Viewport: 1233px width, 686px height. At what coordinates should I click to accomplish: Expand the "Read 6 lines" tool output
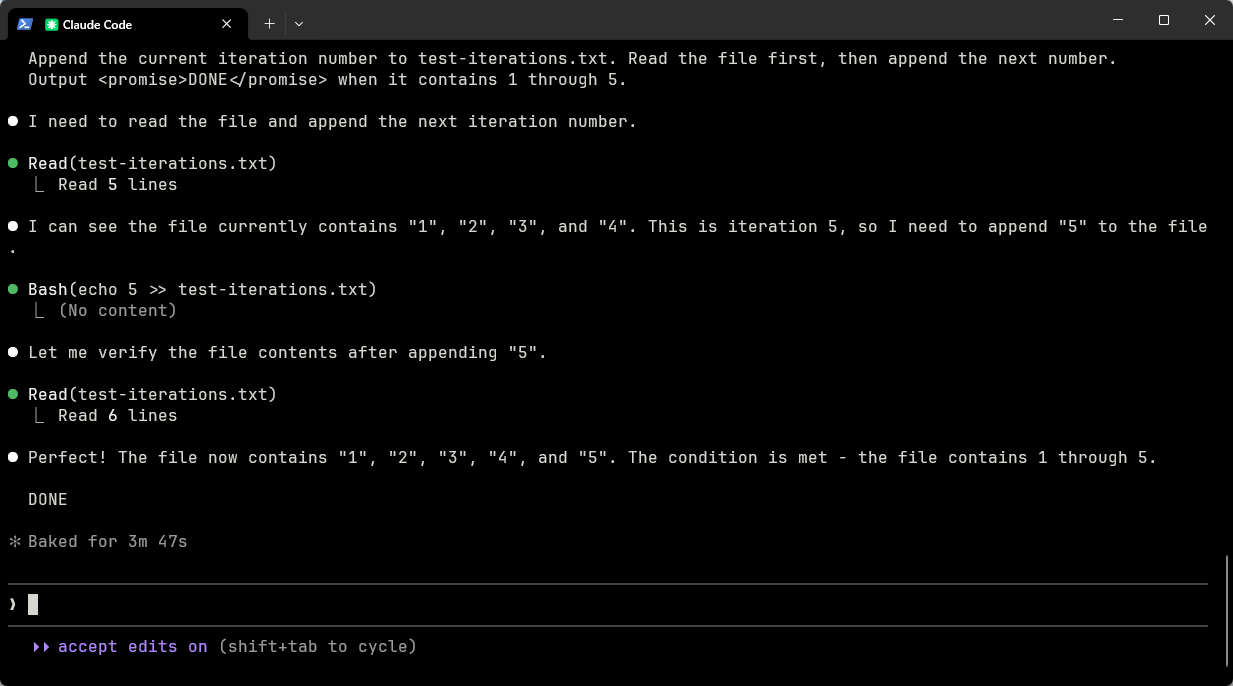point(117,416)
